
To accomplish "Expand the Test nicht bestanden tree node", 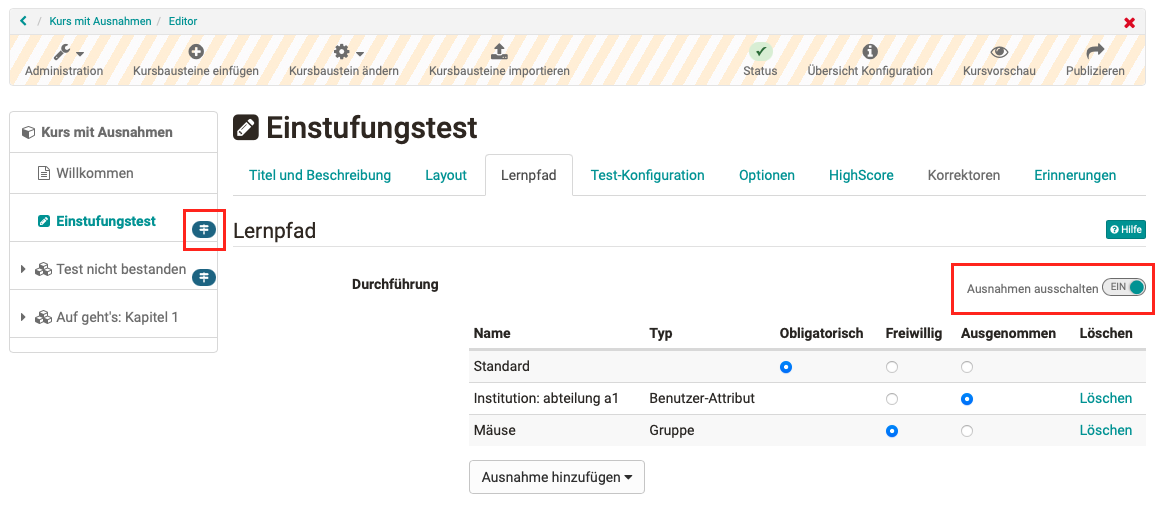I will pyautogui.click(x=23, y=269).
